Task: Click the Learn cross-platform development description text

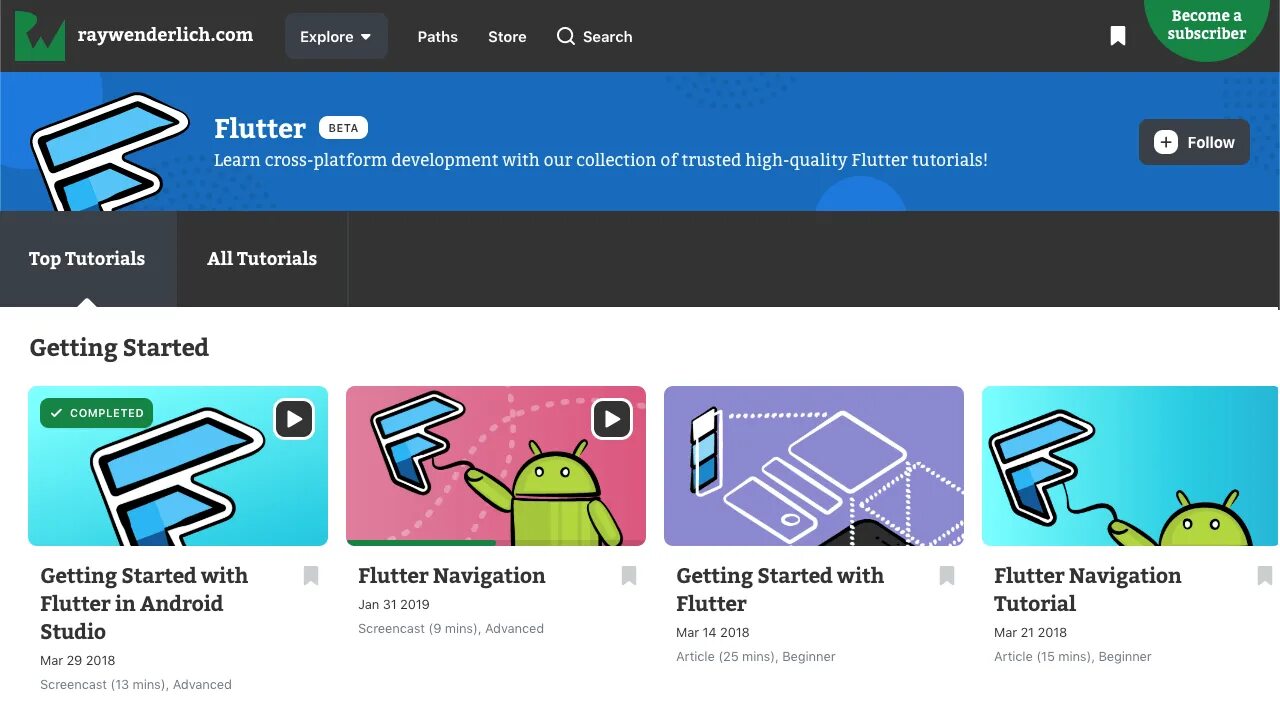Action: 601,160
